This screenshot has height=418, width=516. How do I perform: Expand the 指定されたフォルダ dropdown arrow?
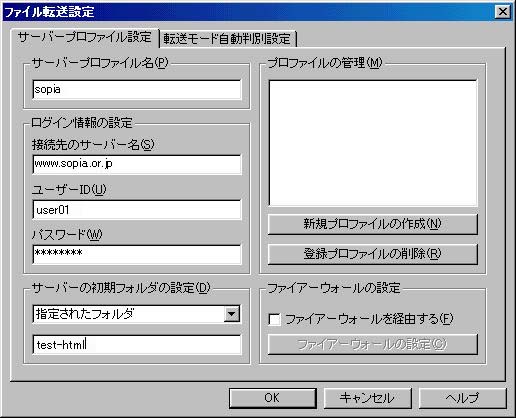232,314
